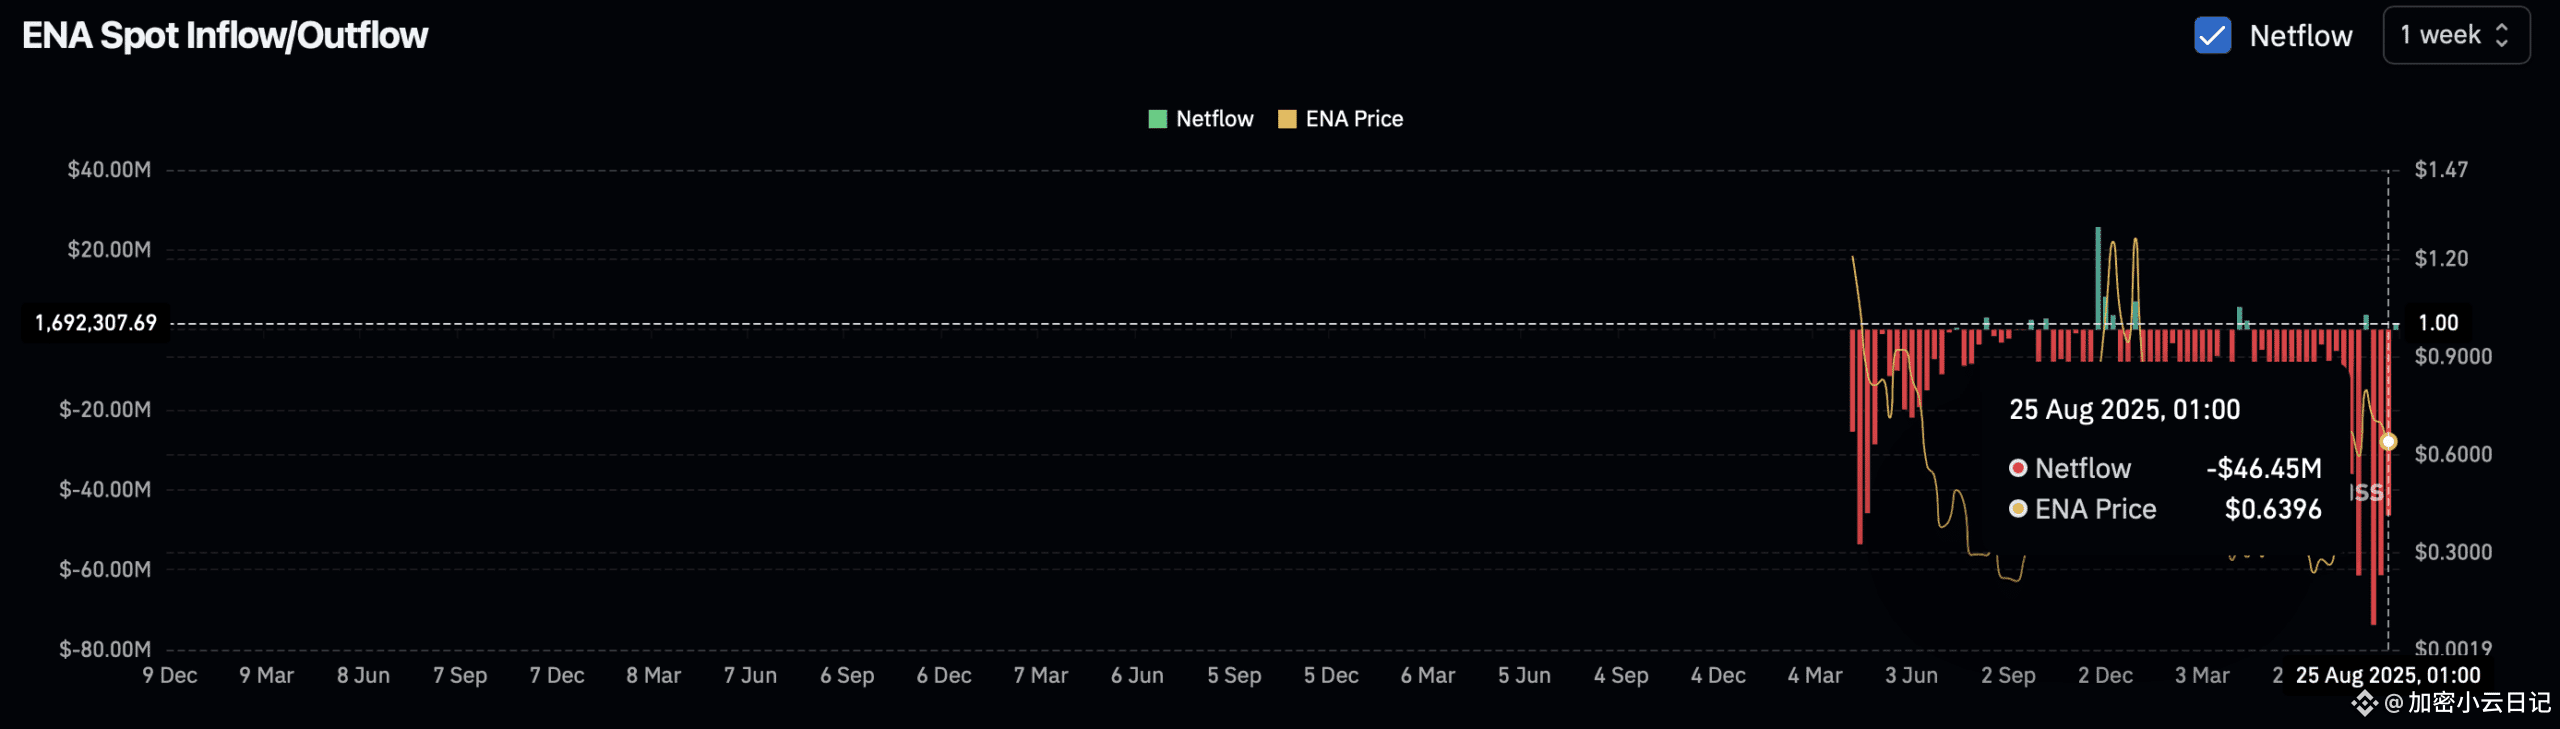Image resolution: width=2560 pixels, height=729 pixels.
Task: Click the up-down arrows on the interval selector
Action: 2502,36
